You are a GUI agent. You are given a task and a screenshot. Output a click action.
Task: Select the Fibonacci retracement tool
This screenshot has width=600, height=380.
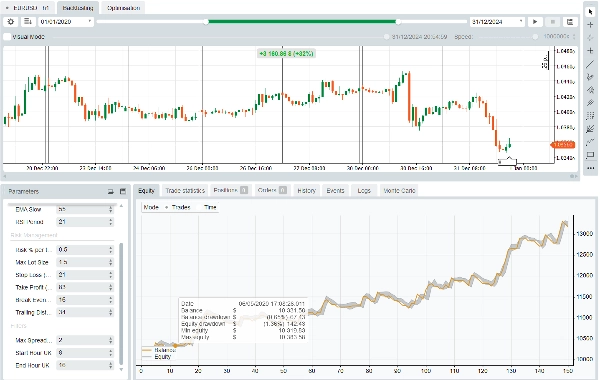(590, 116)
